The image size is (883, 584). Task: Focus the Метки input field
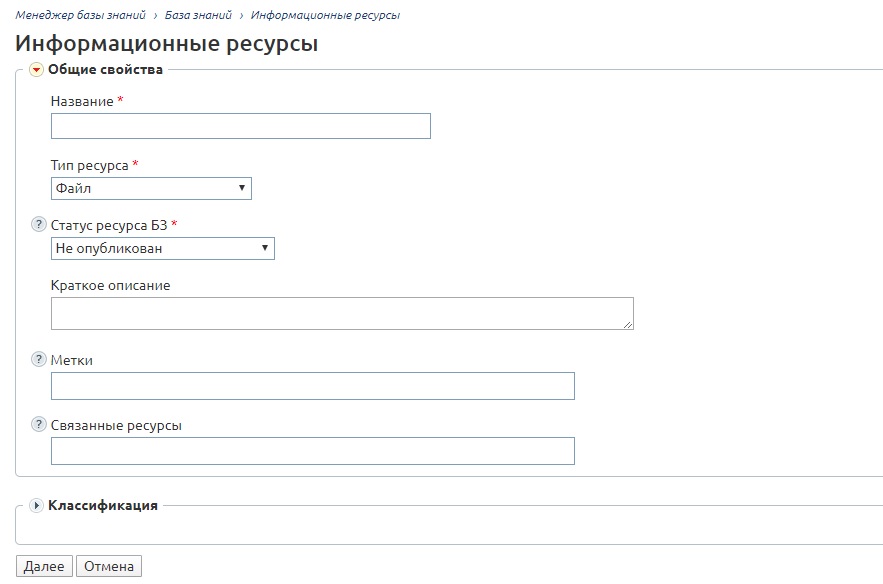313,386
